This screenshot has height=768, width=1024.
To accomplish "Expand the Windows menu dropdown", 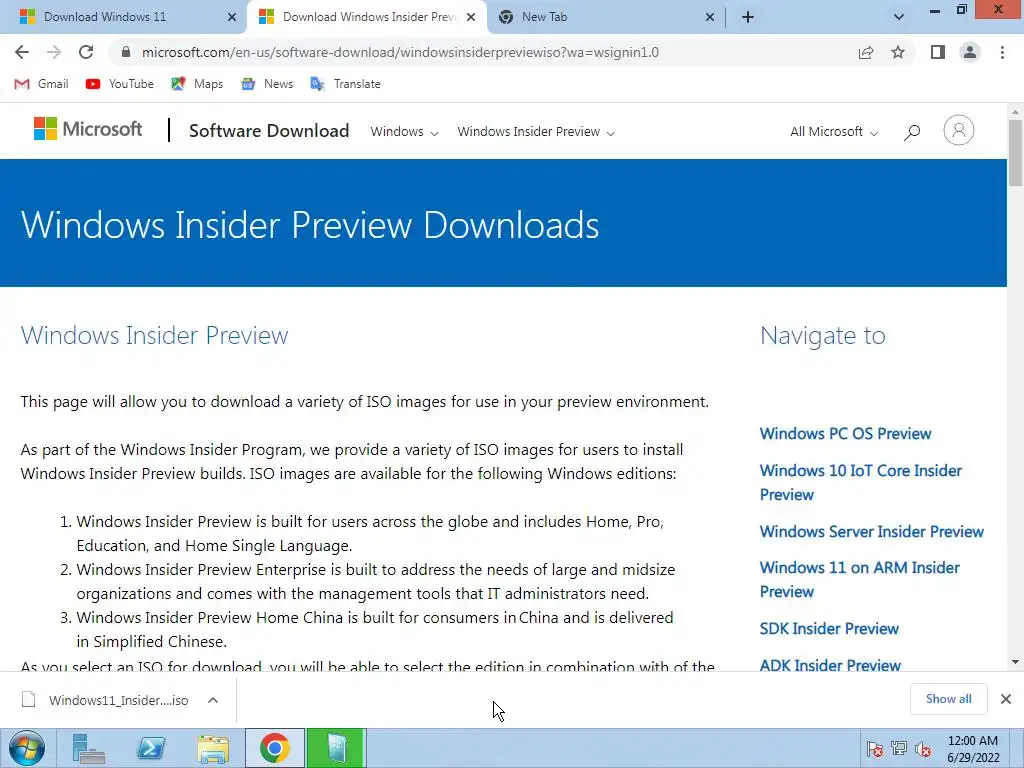I will pos(404,132).
